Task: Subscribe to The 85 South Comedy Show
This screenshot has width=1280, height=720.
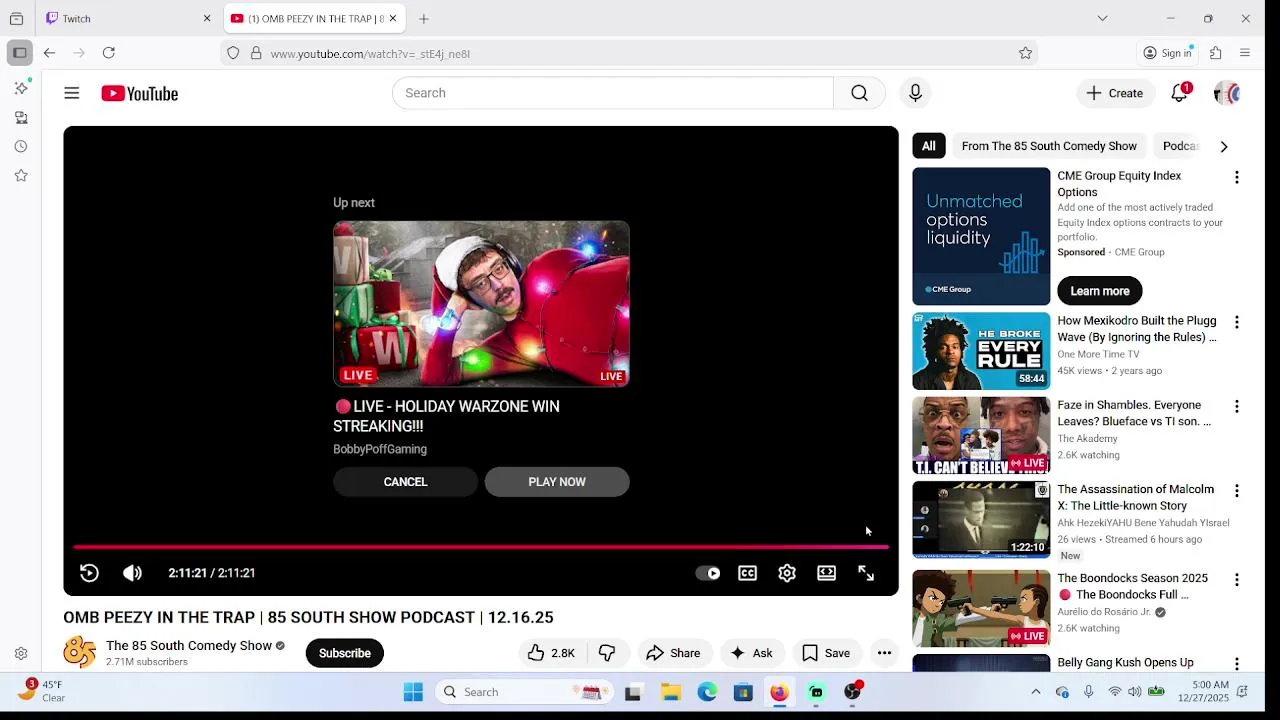Action: (345, 653)
